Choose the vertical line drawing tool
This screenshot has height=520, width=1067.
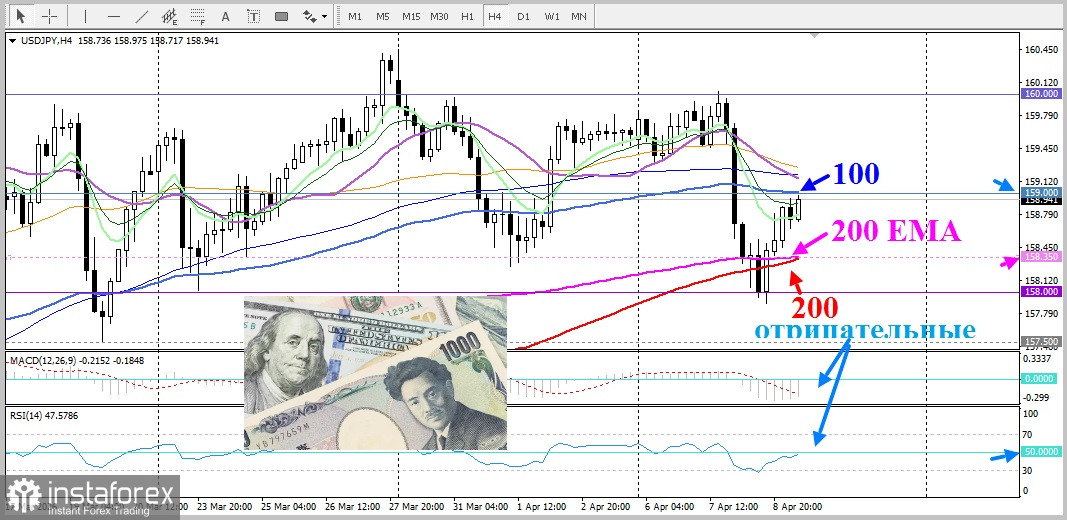[85, 16]
